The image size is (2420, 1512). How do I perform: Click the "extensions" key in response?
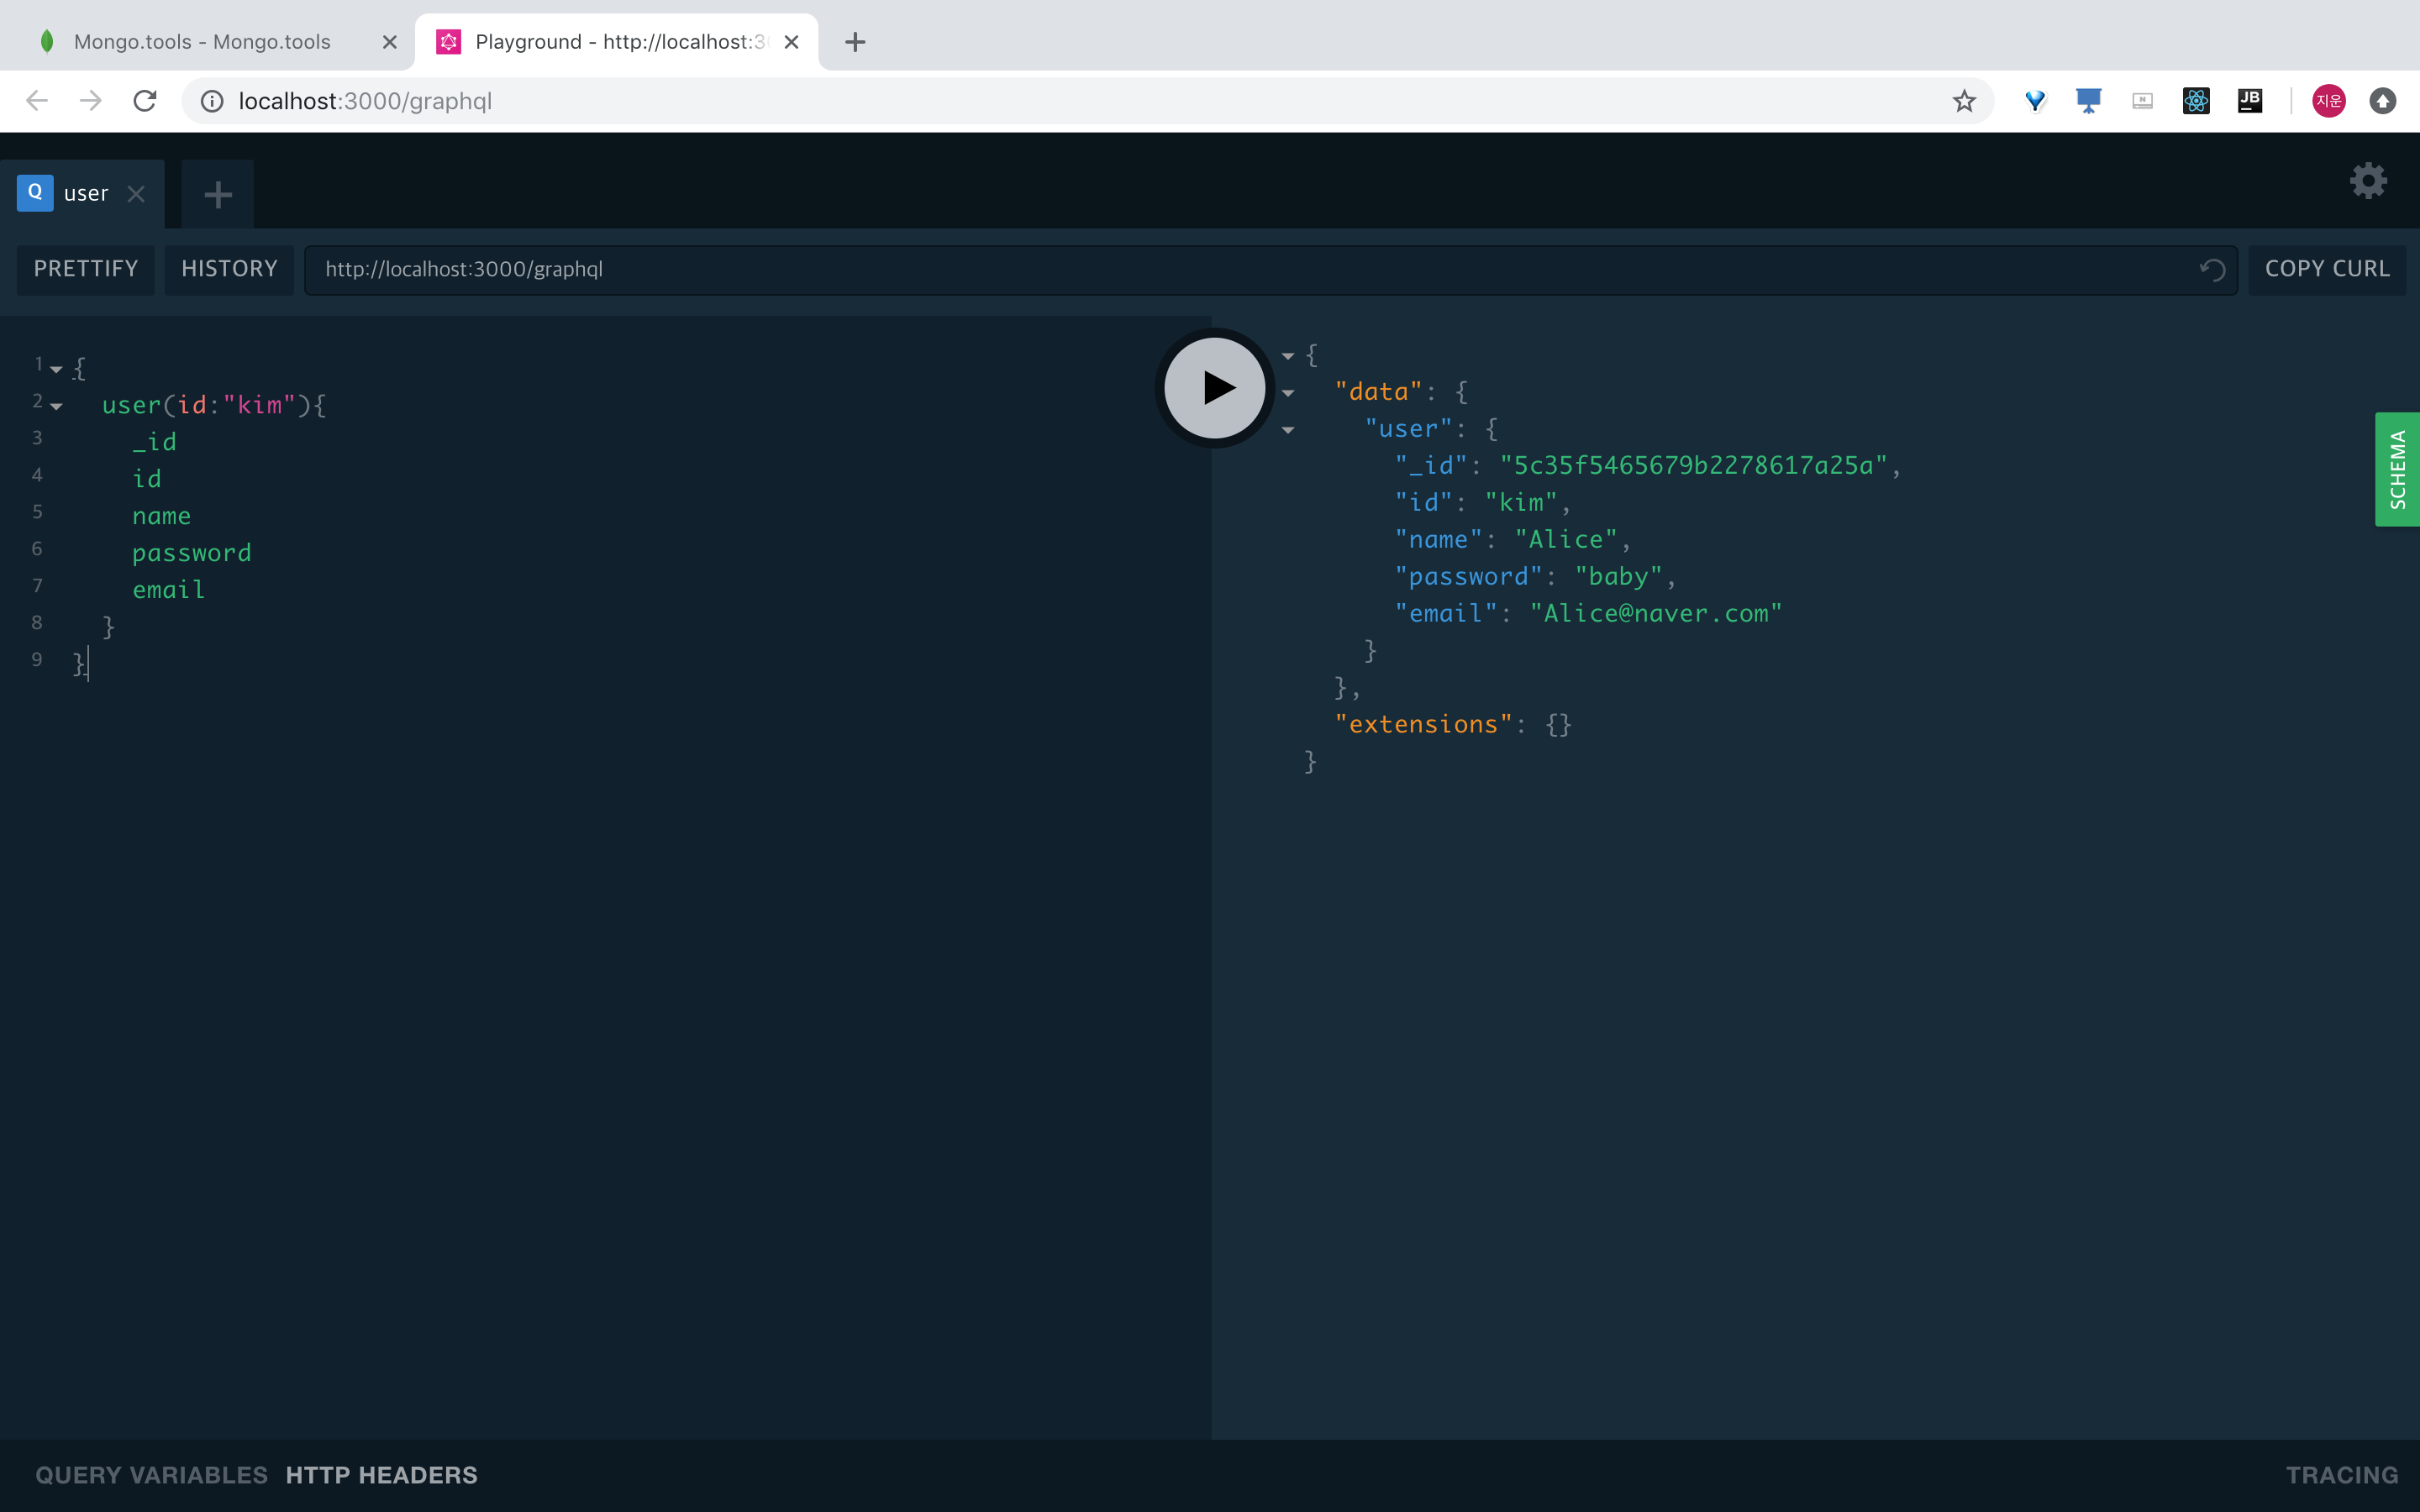coord(1423,724)
